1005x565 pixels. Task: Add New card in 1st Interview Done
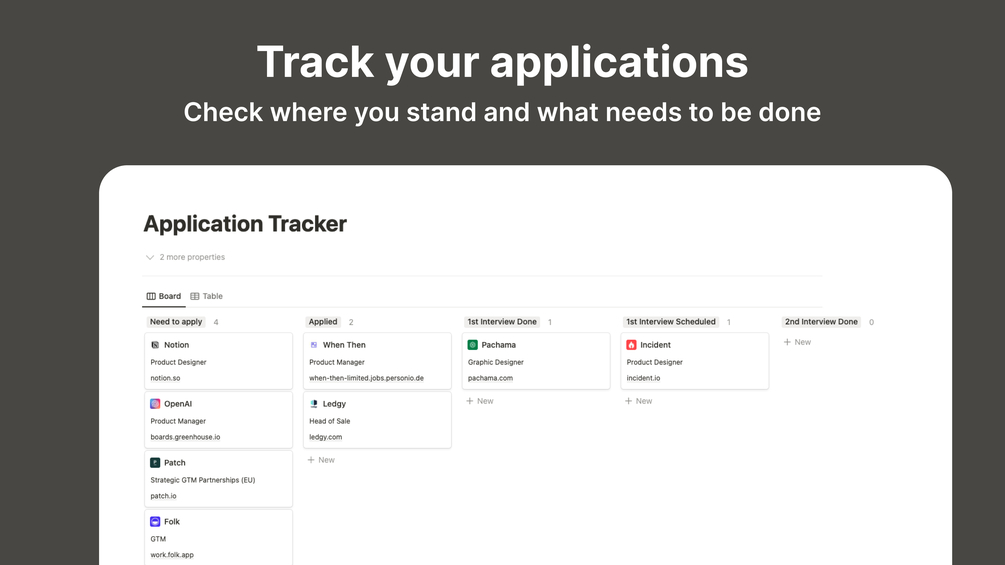point(480,401)
